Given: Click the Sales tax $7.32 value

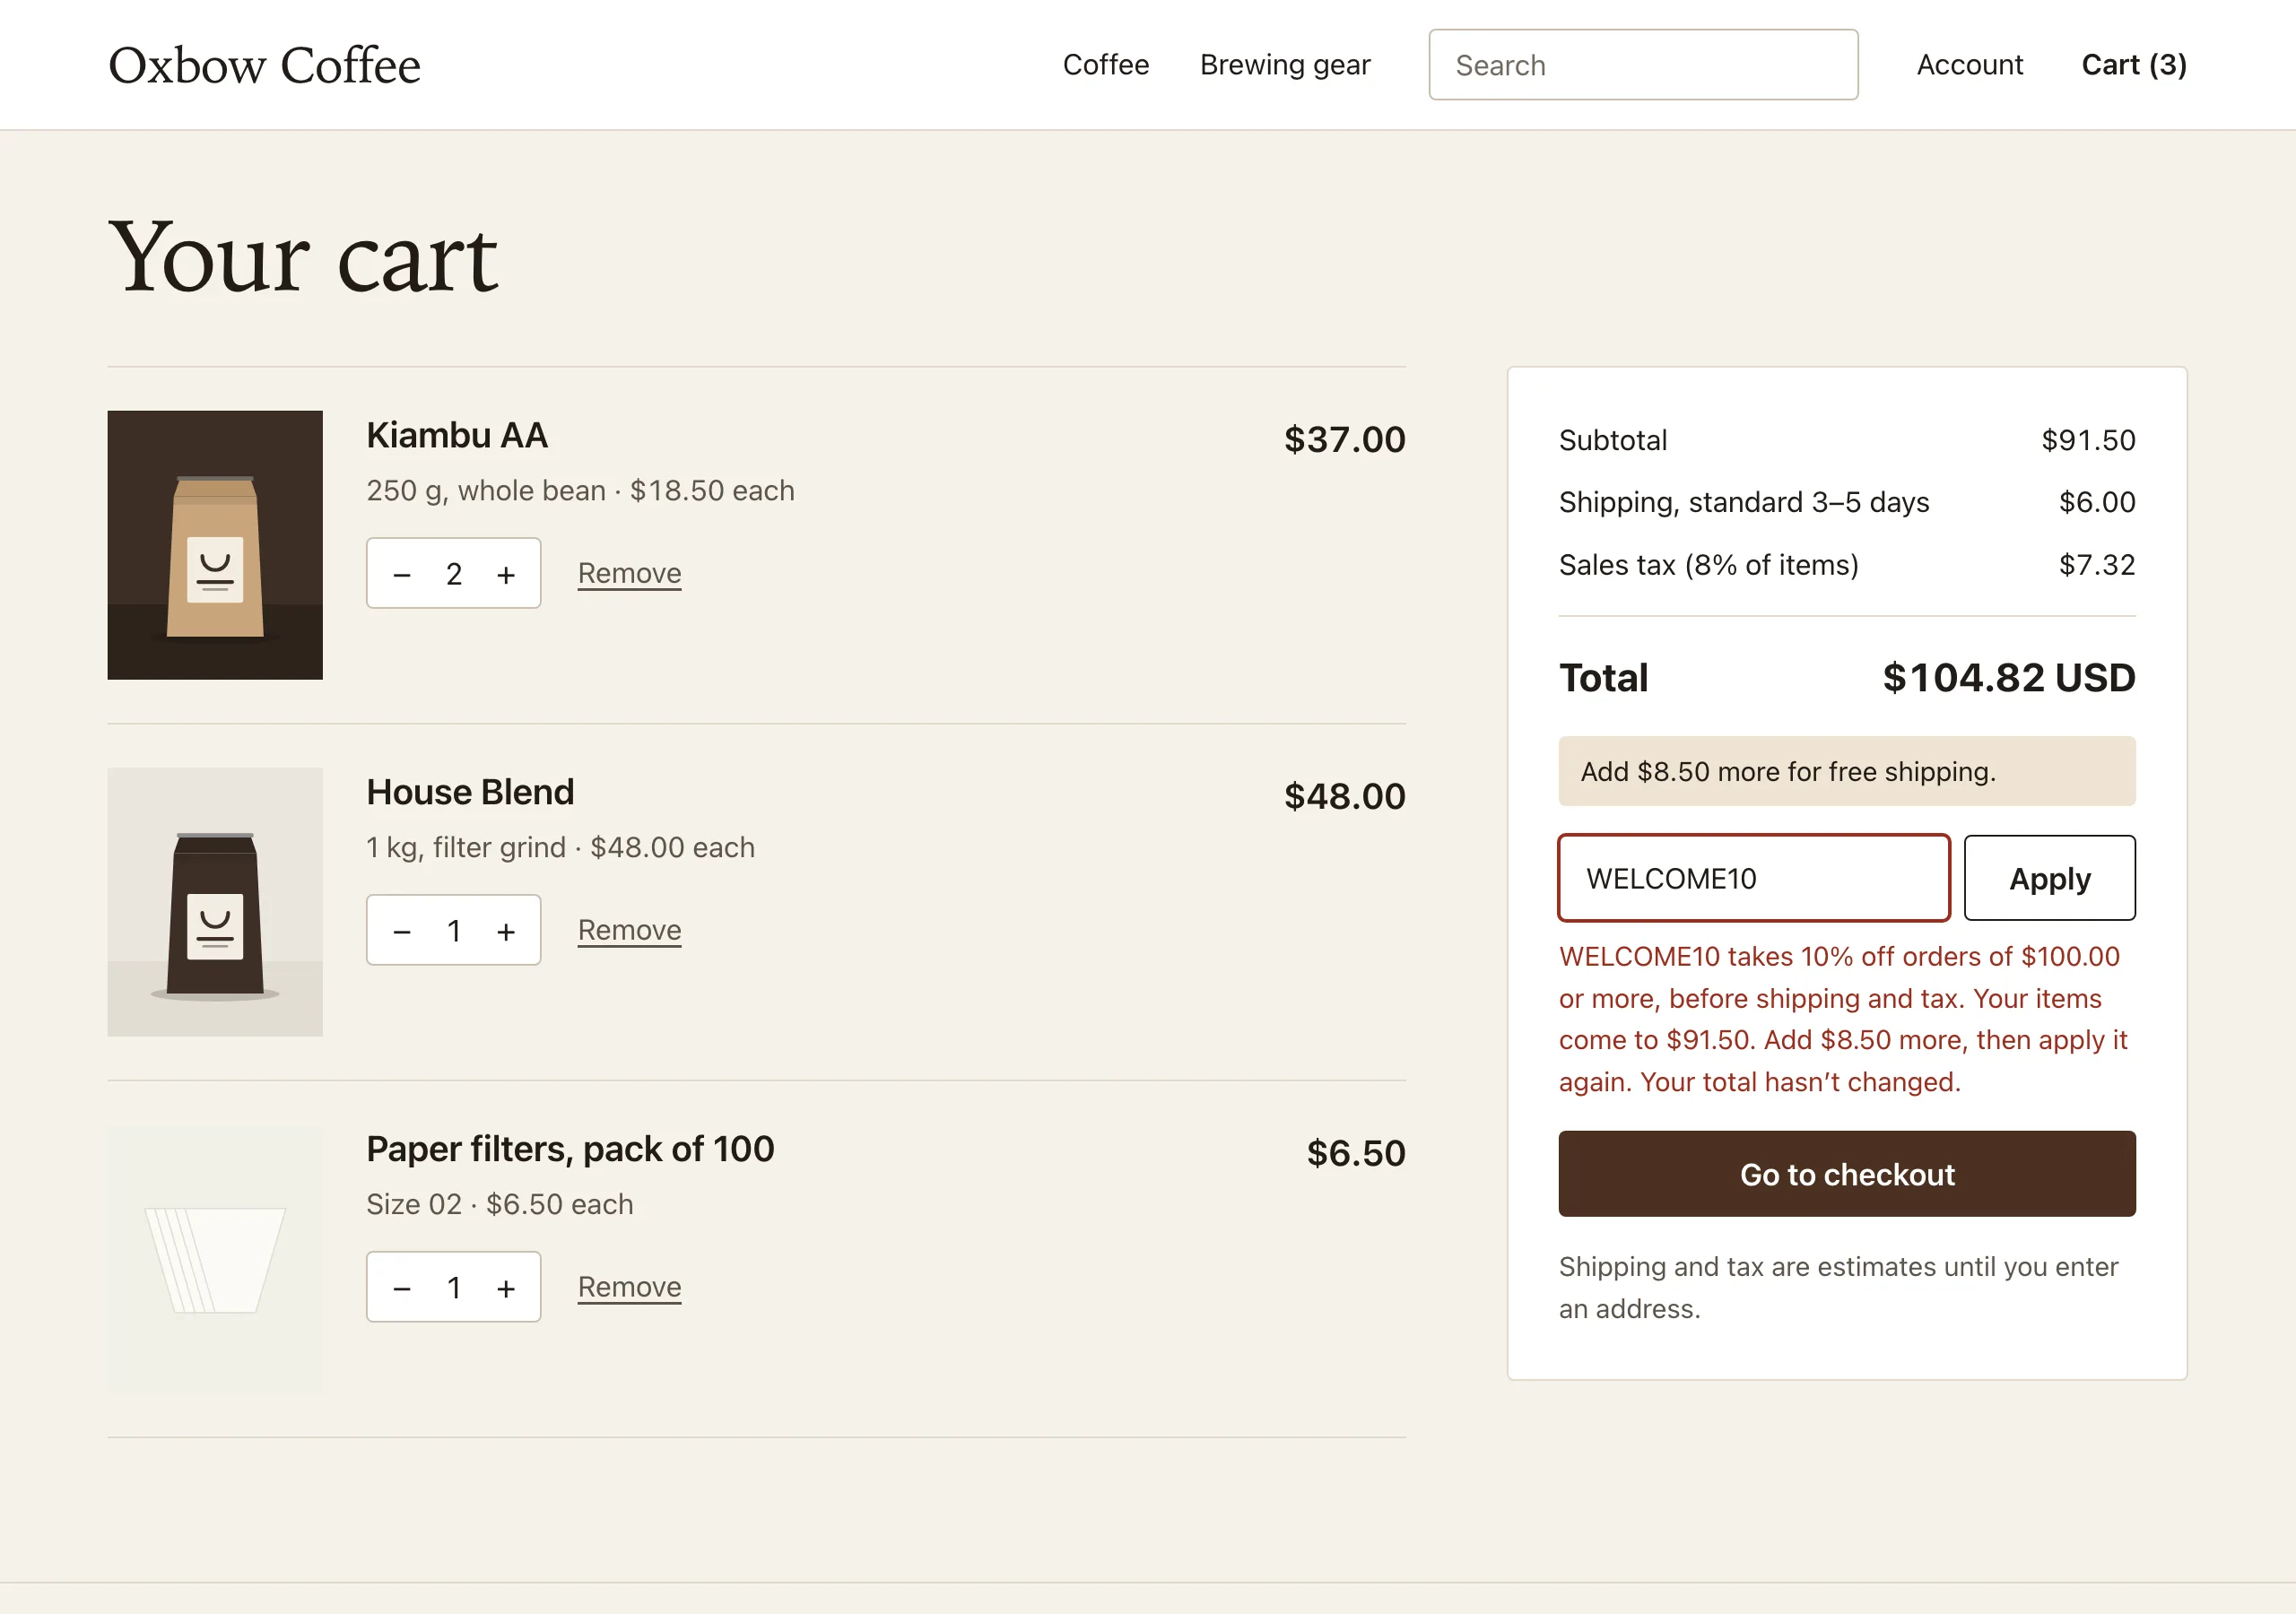Looking at the screenshot, I should 2097,565.
